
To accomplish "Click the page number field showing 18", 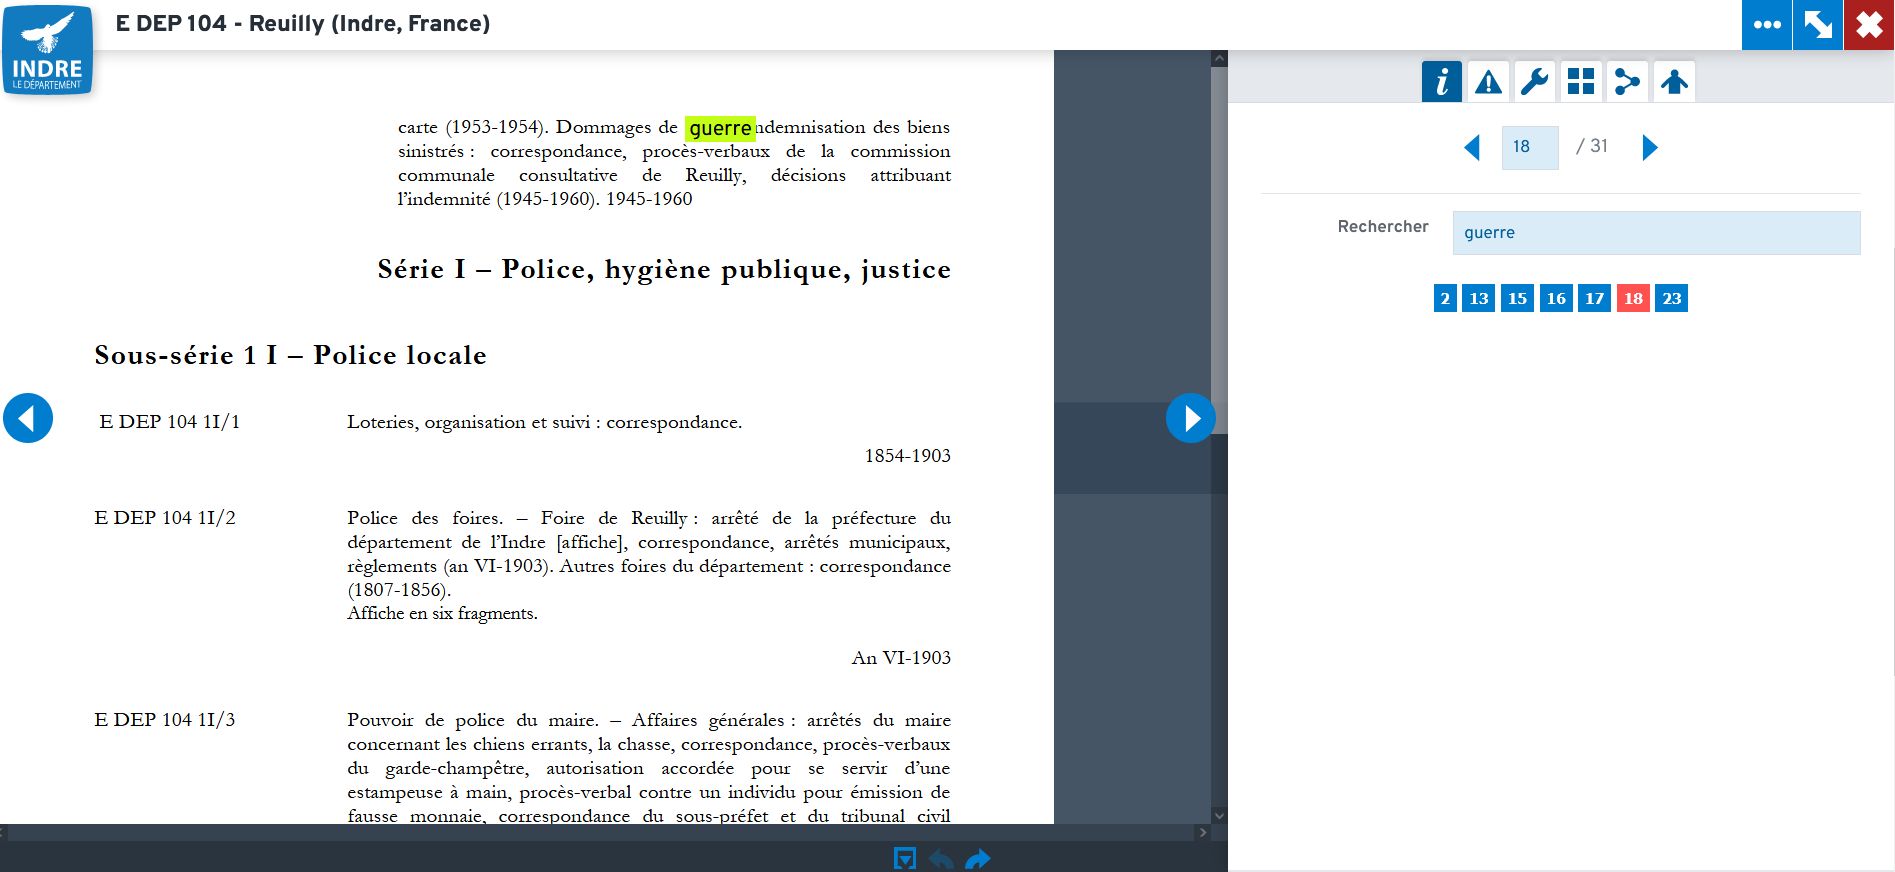I will (x=1529, y=147).
